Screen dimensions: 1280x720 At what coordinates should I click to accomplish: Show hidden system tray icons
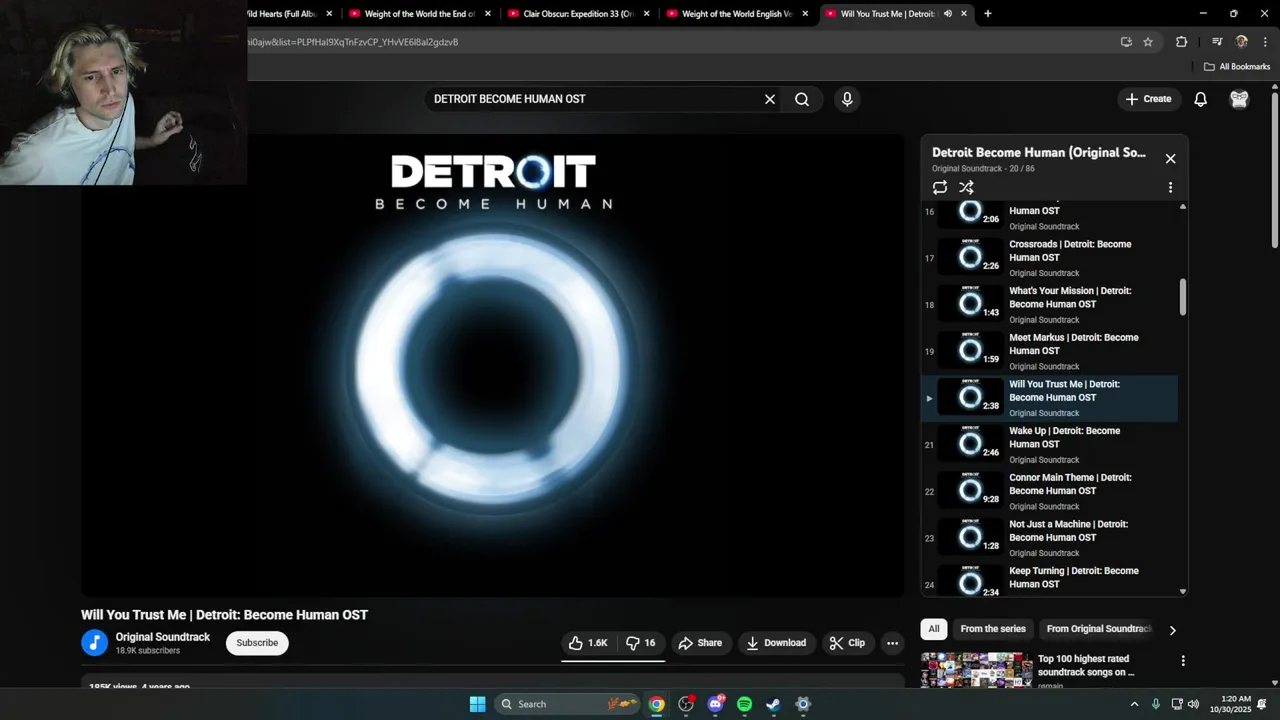[x=1134, y=704]
